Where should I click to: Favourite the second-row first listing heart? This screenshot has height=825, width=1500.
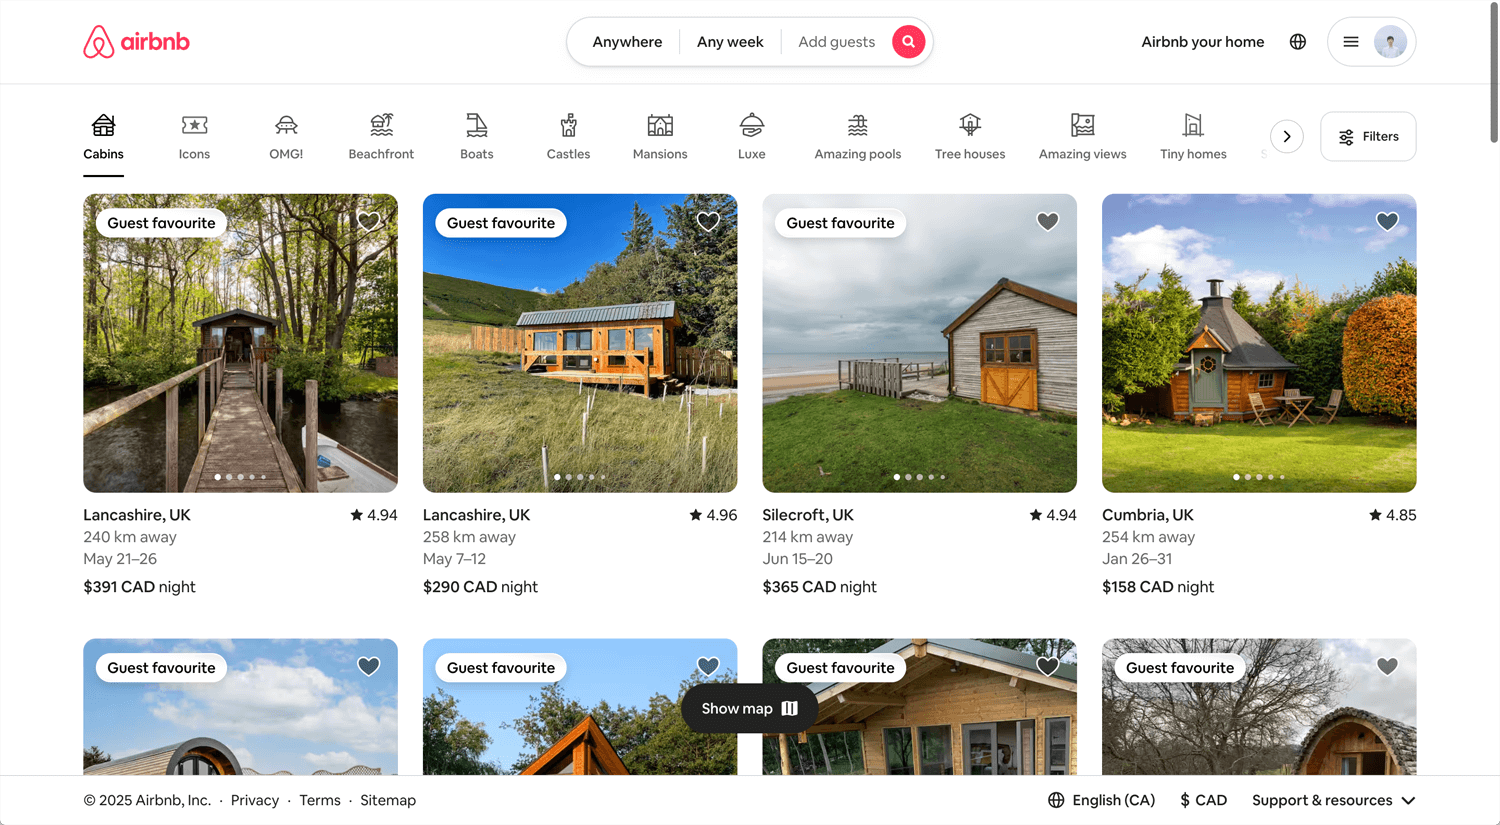pos(369,667)
